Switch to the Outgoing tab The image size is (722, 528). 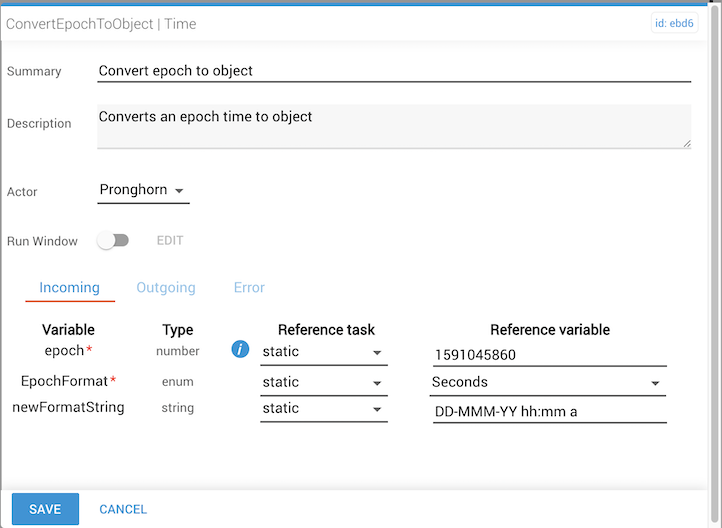(166, 288)
